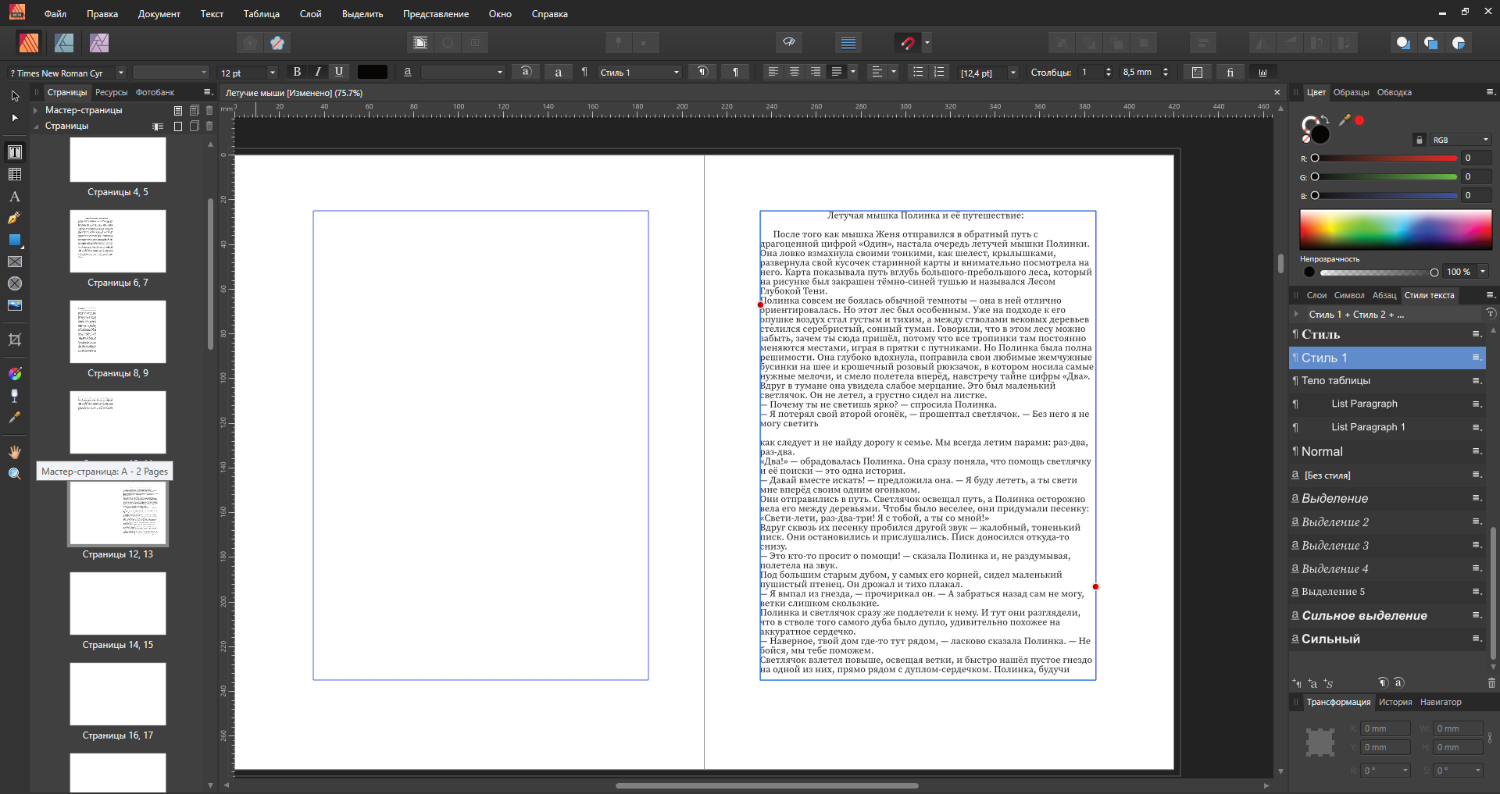The height and width of the screenshot is (794, 1500).
Task: Select the Pen tool
Action: (15, 218)
